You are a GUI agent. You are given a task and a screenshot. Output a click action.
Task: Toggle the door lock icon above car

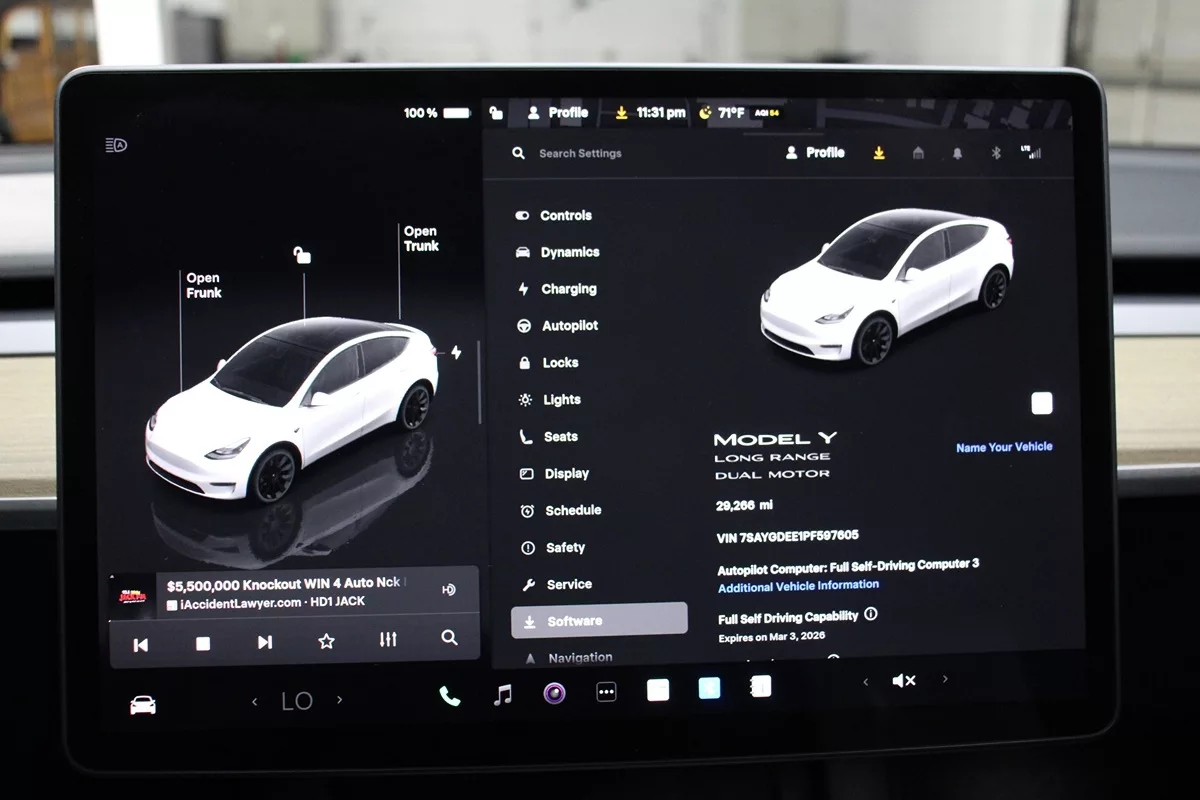(301, 255)
